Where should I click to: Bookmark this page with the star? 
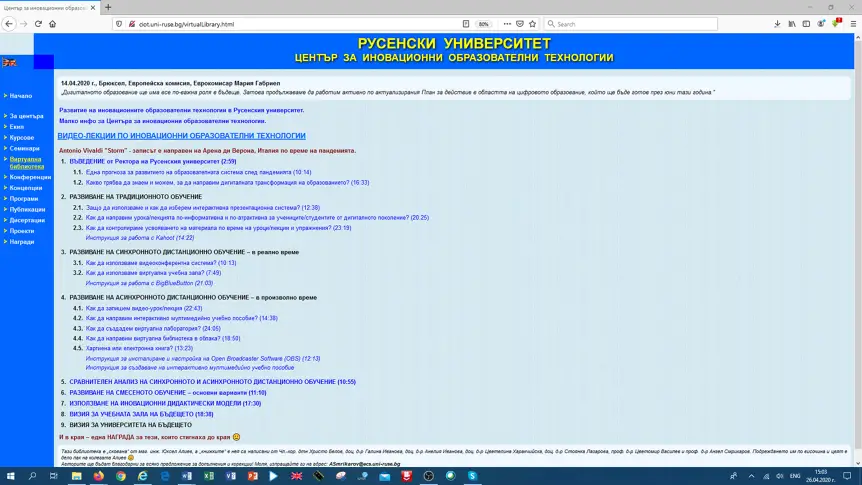532,24
